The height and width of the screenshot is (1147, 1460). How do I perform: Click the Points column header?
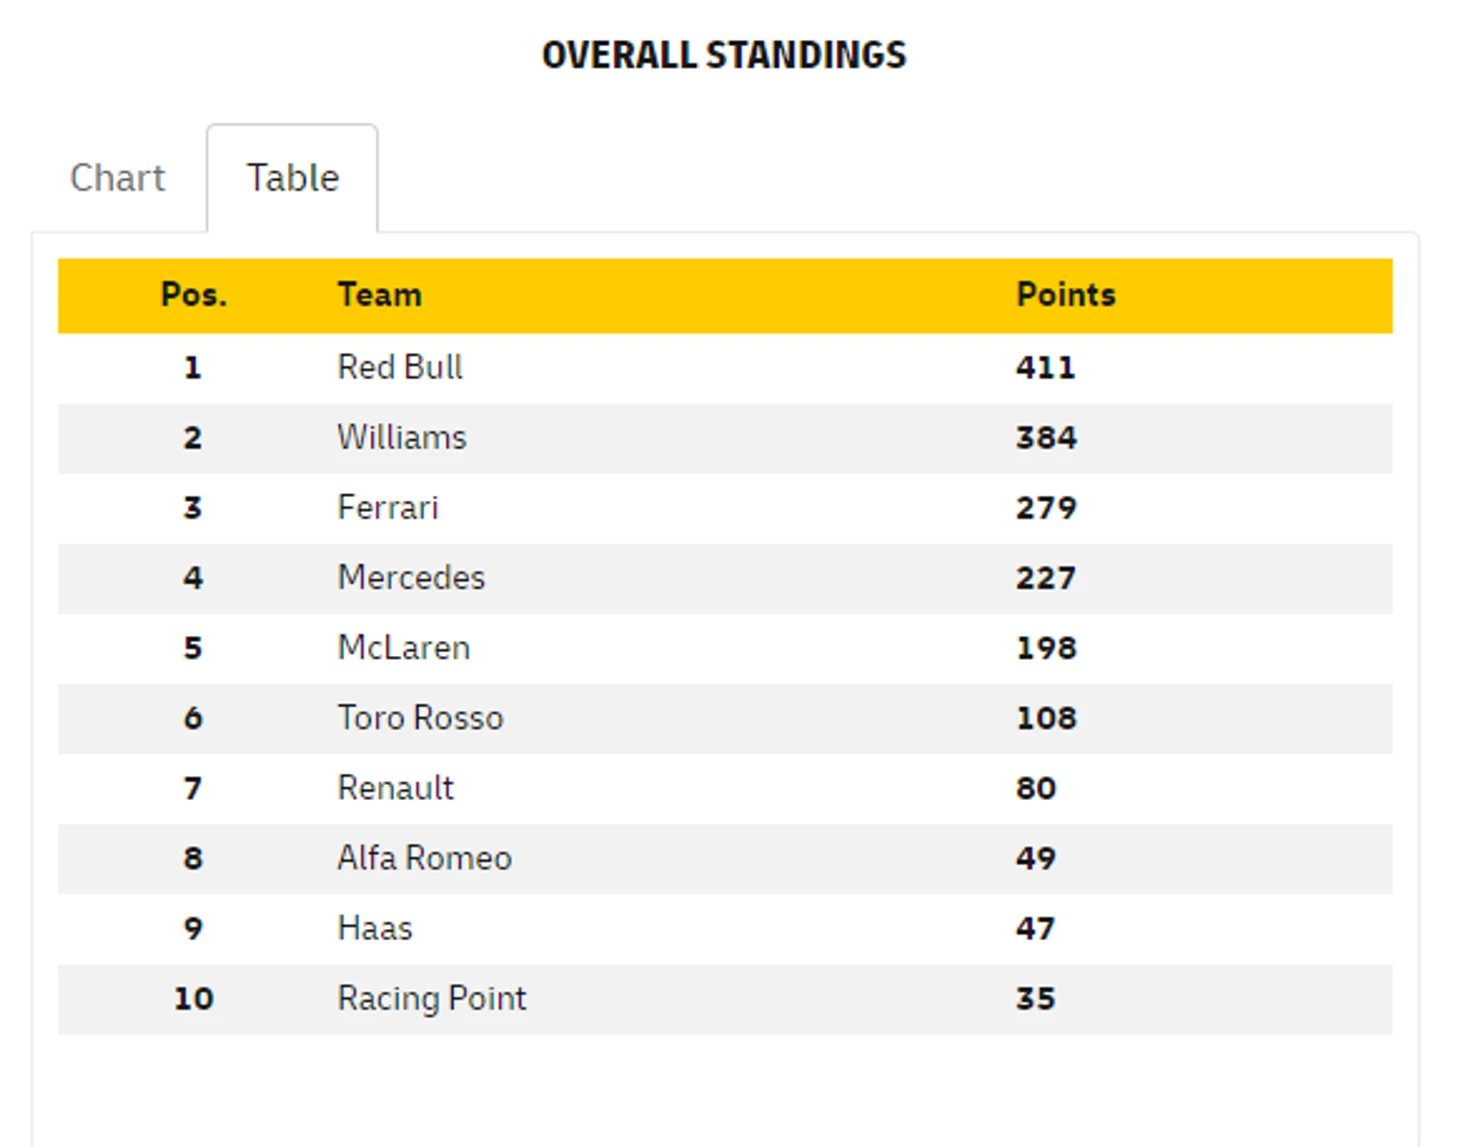(x=1065, y=295)
